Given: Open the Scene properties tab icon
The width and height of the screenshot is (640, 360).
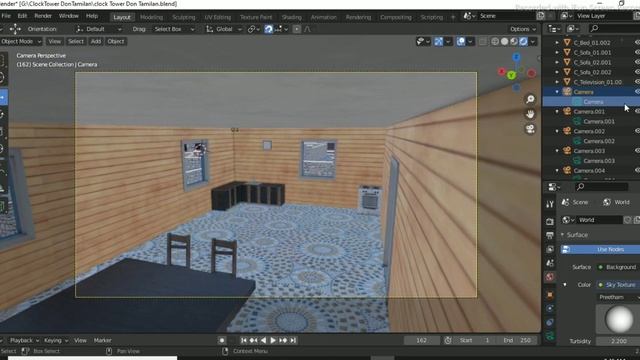Looking at the screenshot, I should pos(550,263).
